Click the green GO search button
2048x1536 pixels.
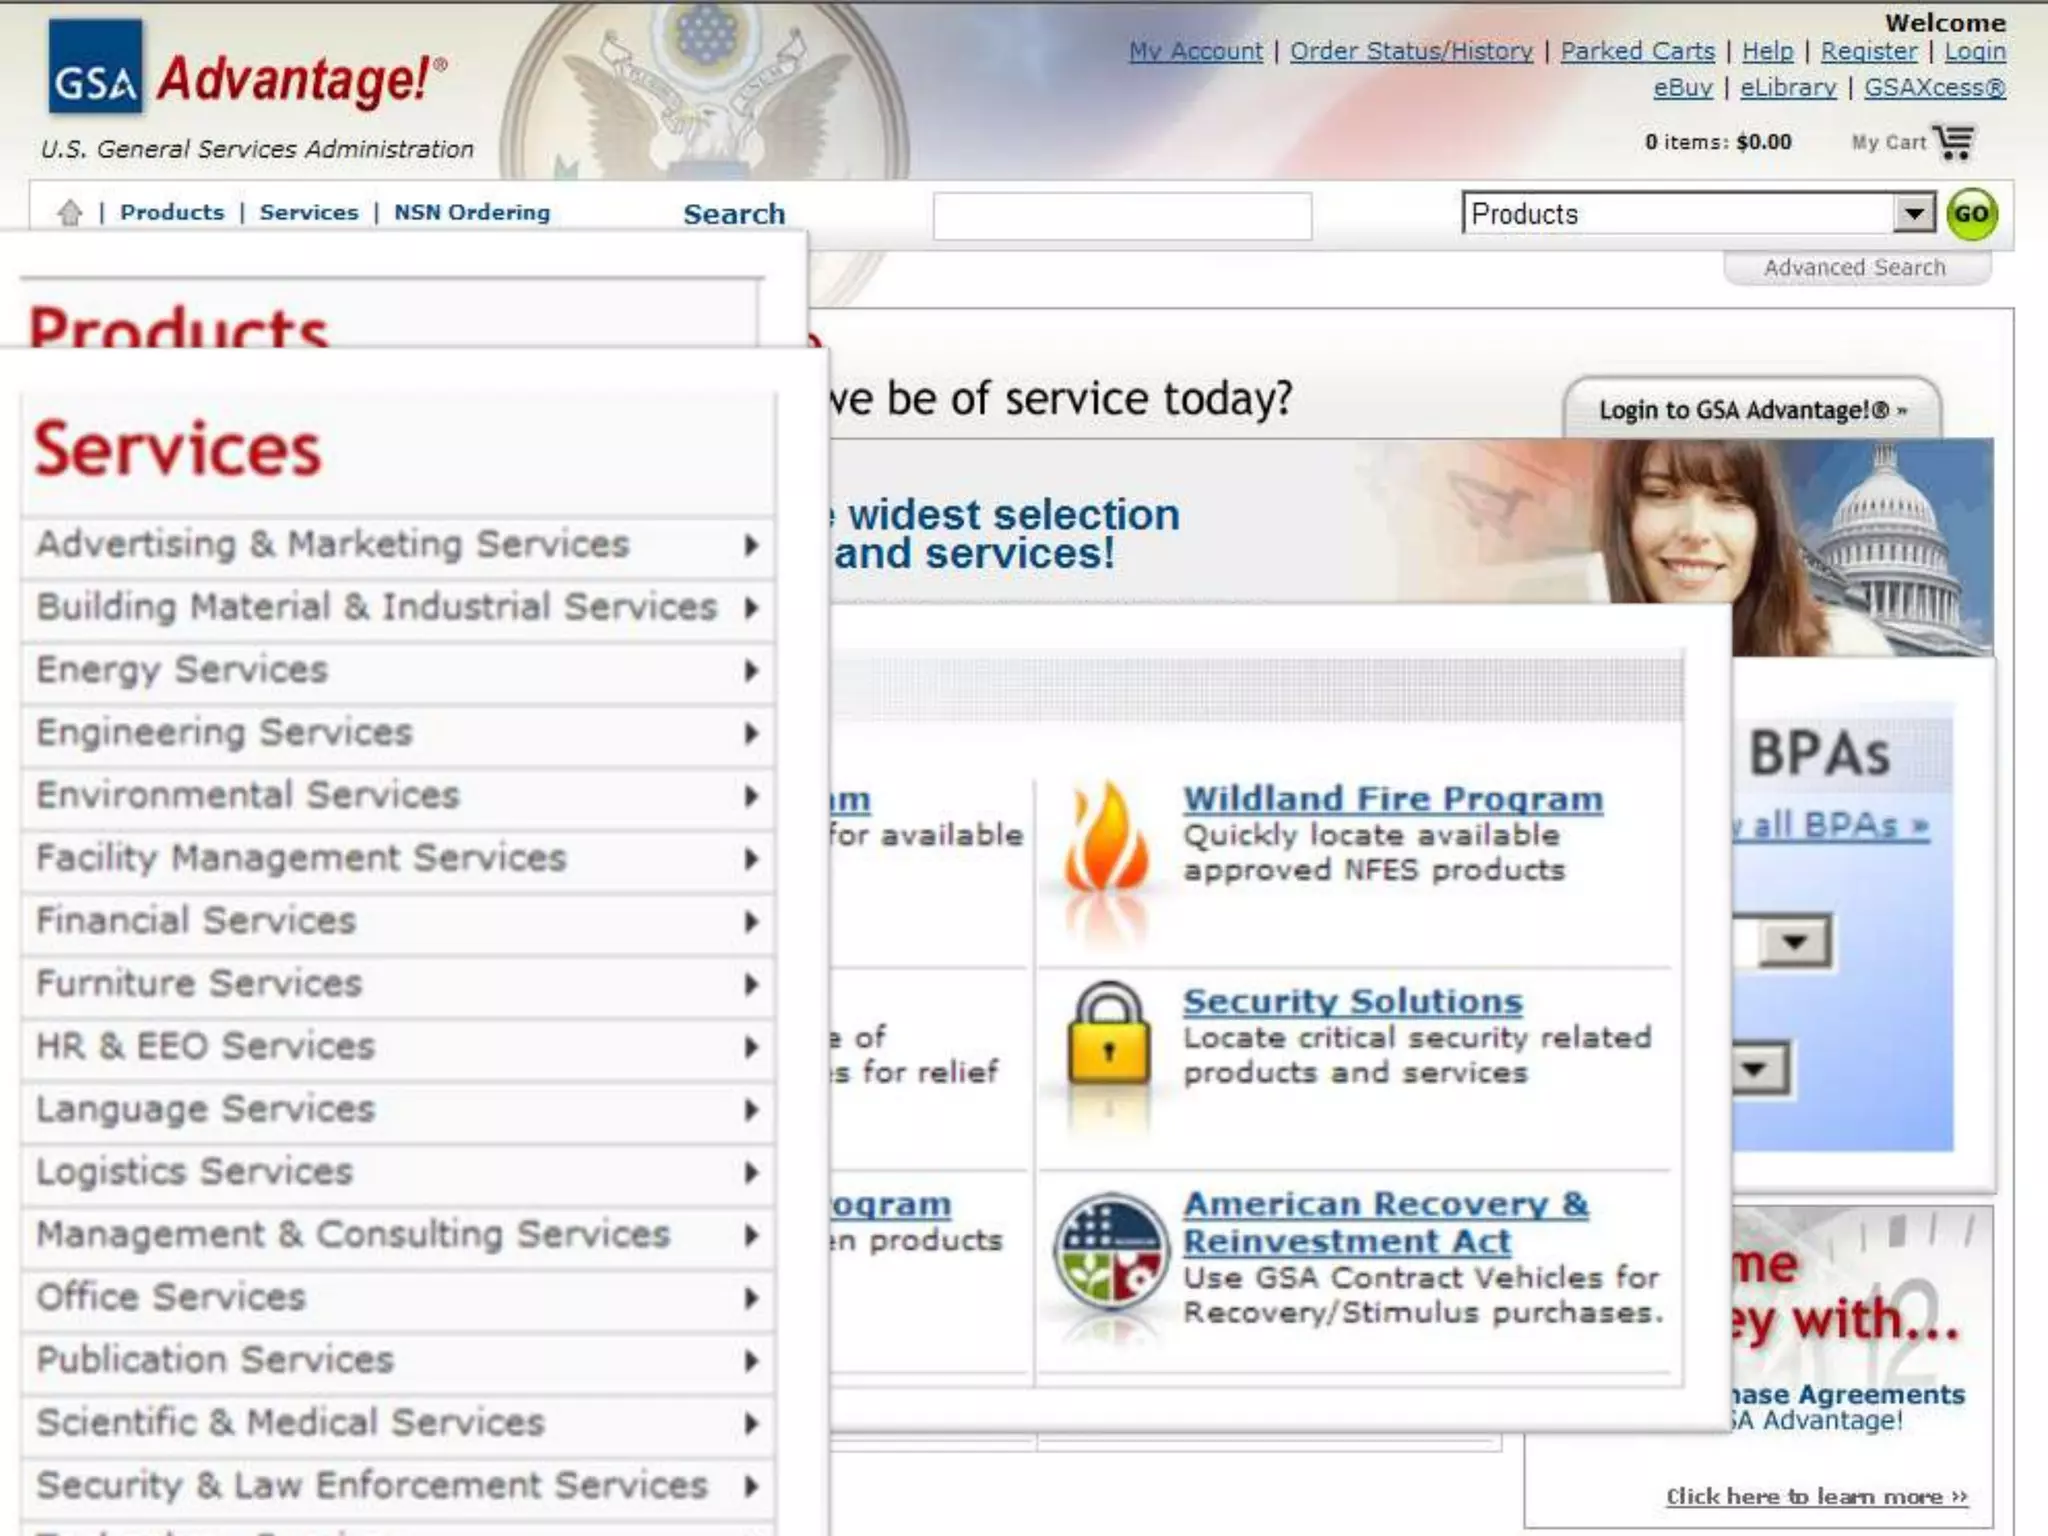click(1971, 214)
